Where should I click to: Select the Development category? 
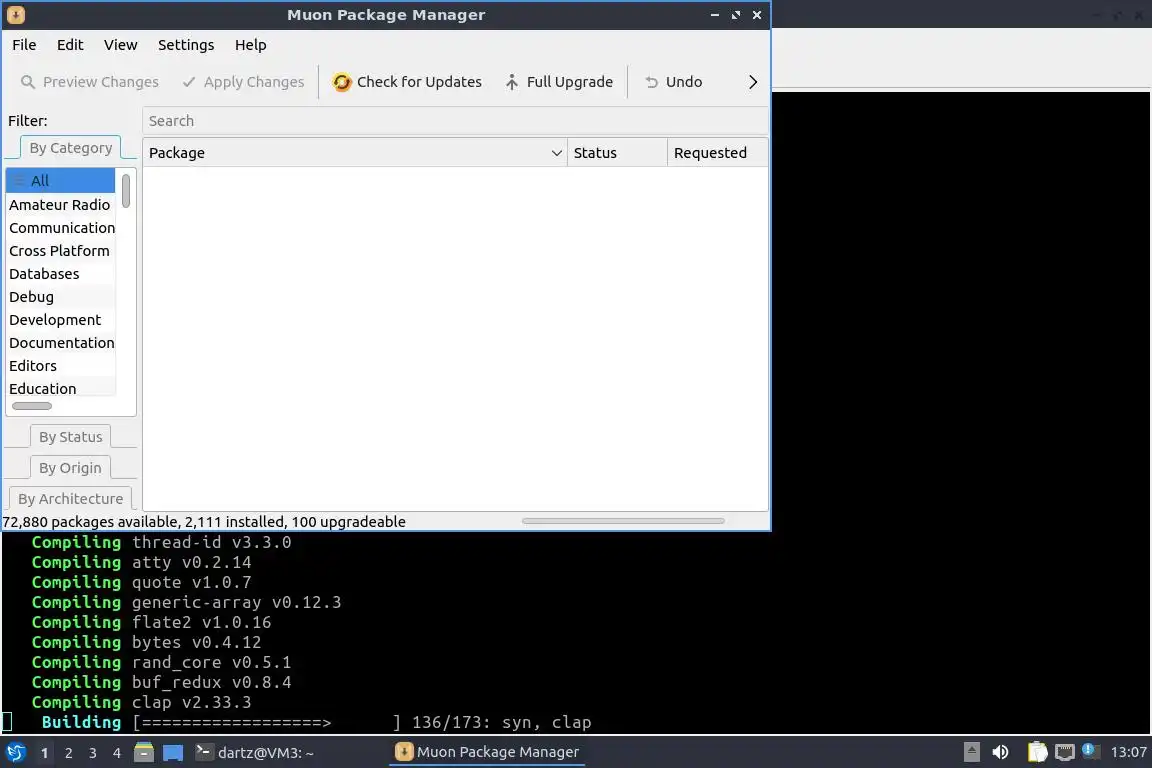(60, 320)
